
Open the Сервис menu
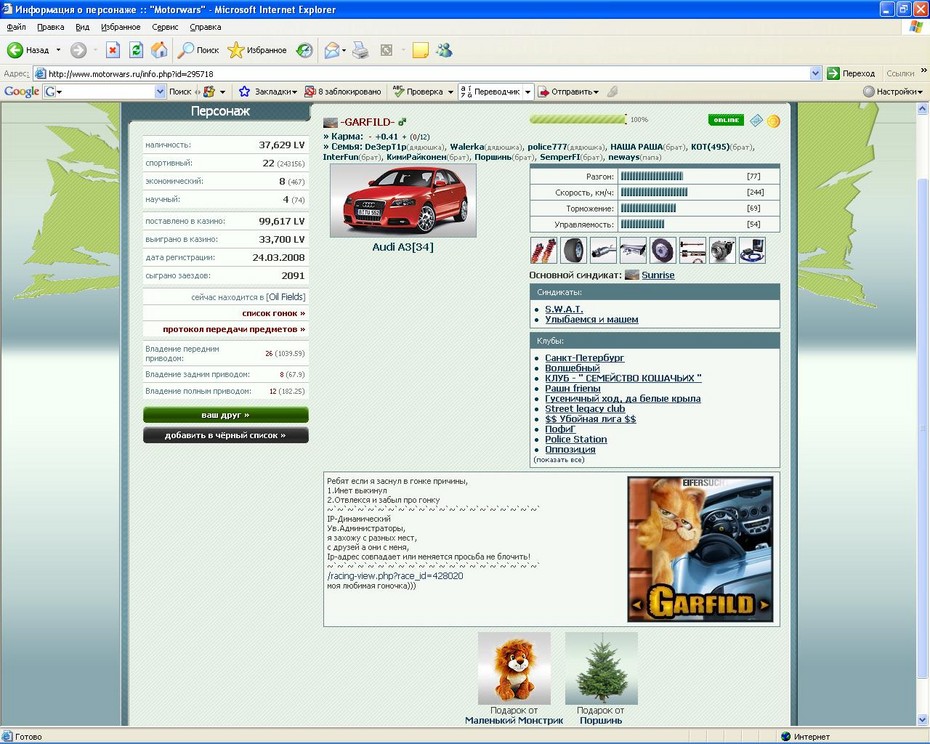coord(165,27)
